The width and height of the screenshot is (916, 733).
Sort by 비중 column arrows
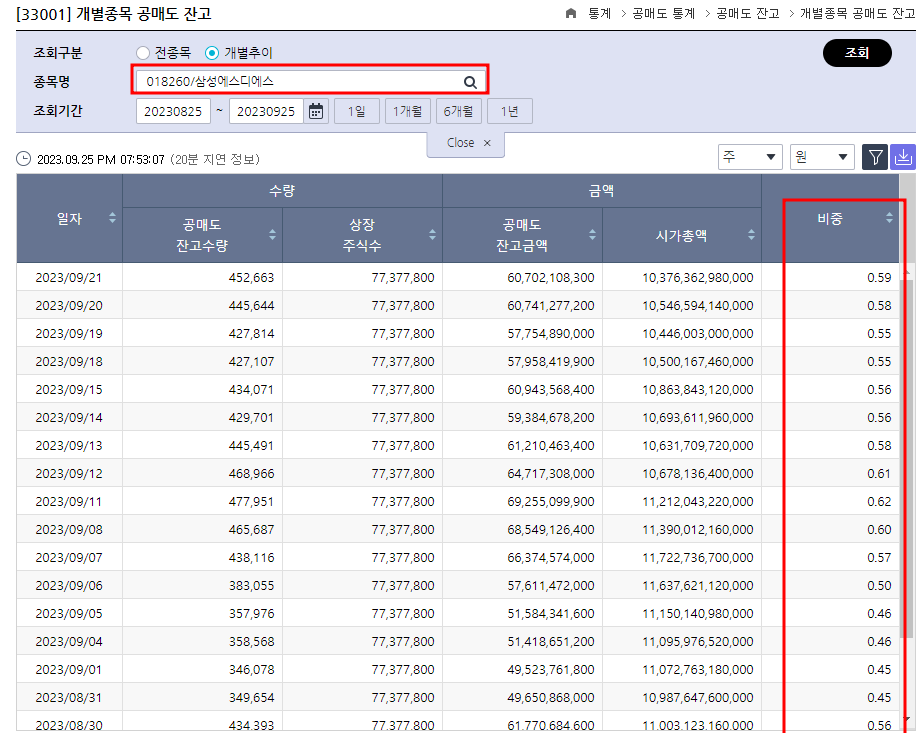[889, 218]
